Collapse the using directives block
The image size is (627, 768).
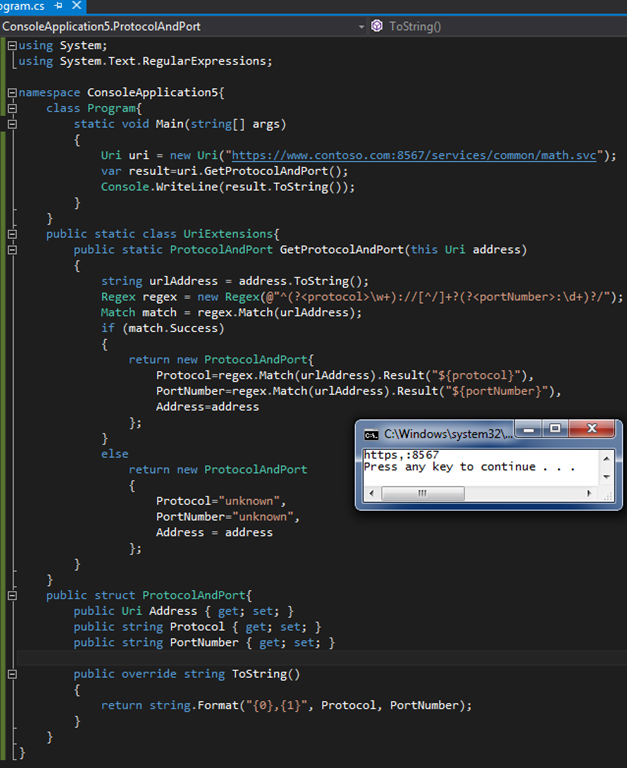coord(10,46)
